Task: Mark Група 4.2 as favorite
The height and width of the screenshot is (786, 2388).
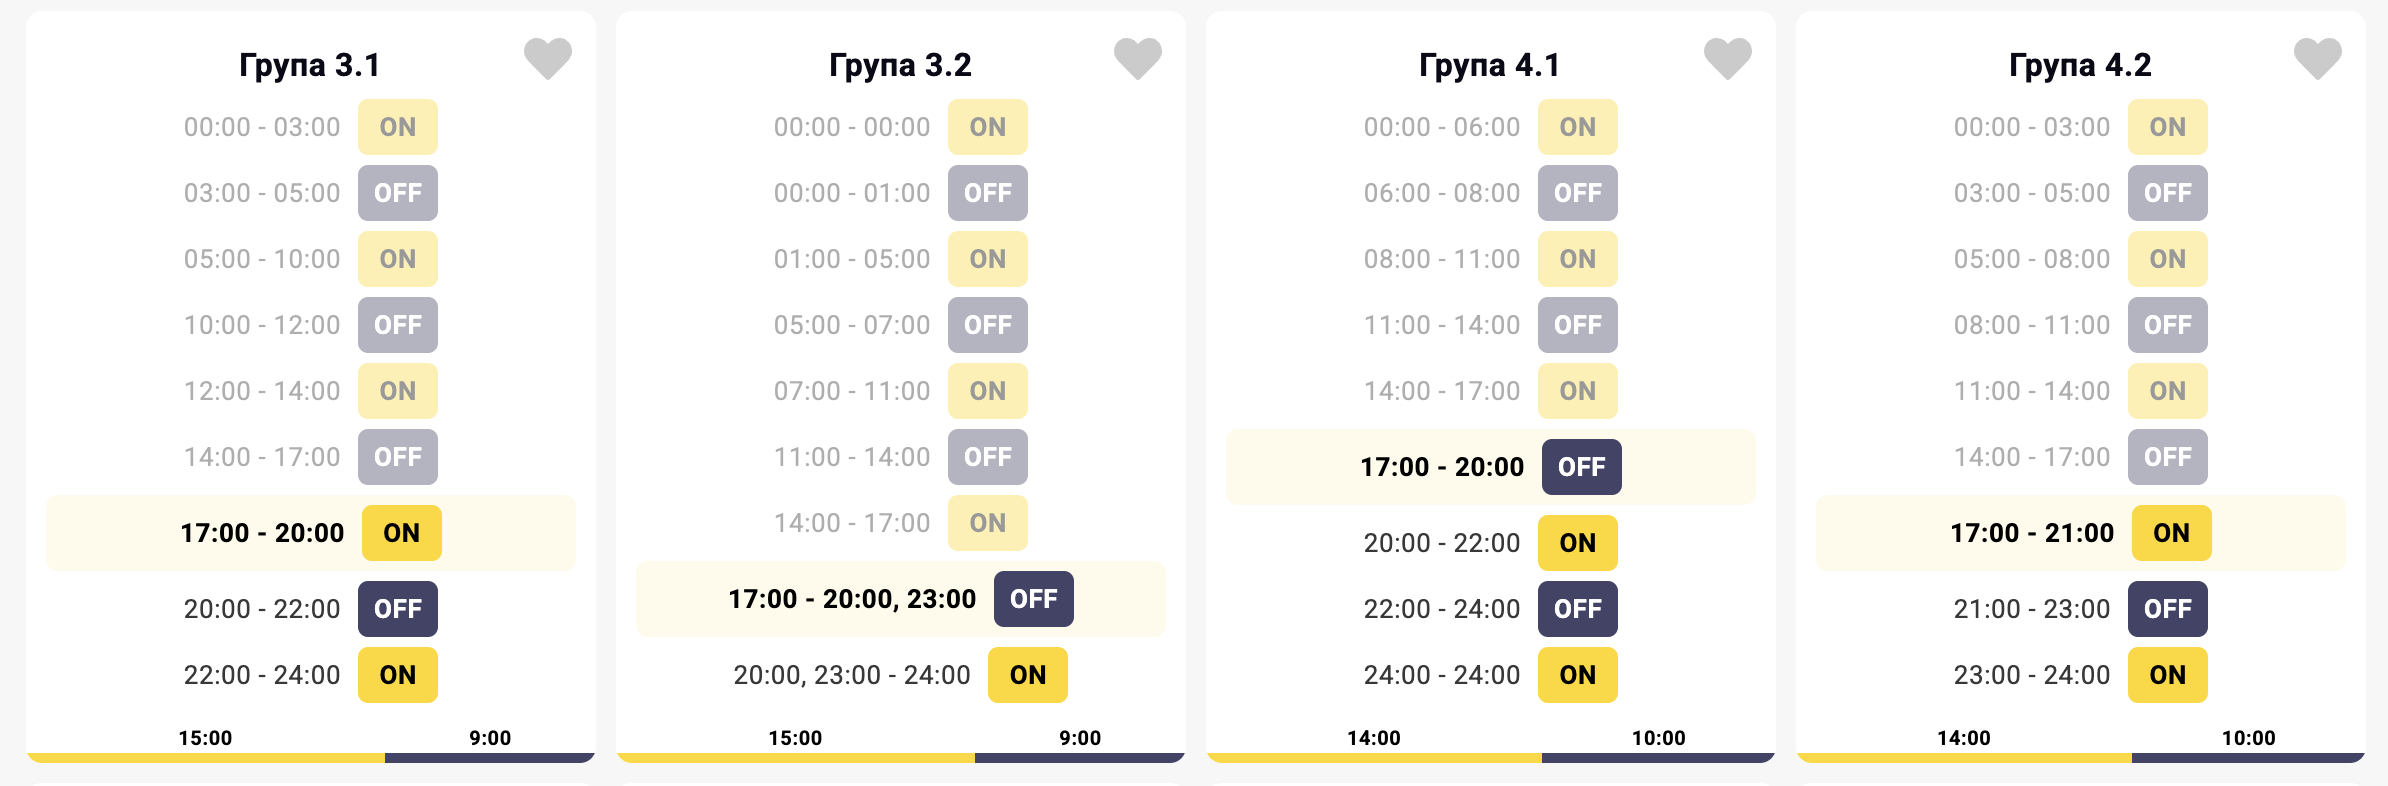Action: click(x=2318, y=58)
